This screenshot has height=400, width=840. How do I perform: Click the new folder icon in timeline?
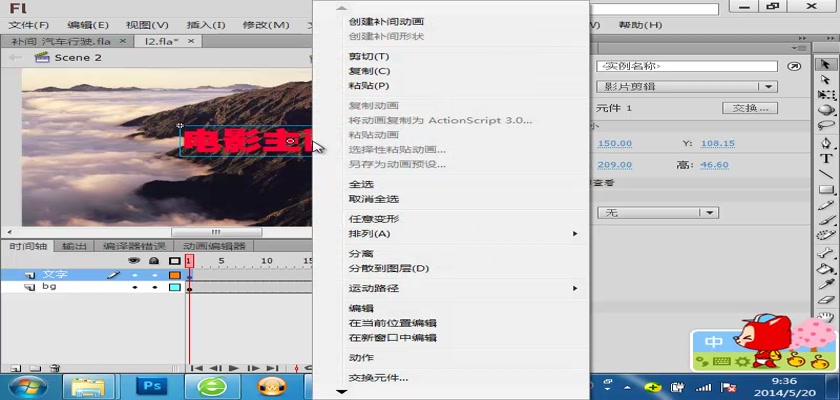[x=35, y=368]
